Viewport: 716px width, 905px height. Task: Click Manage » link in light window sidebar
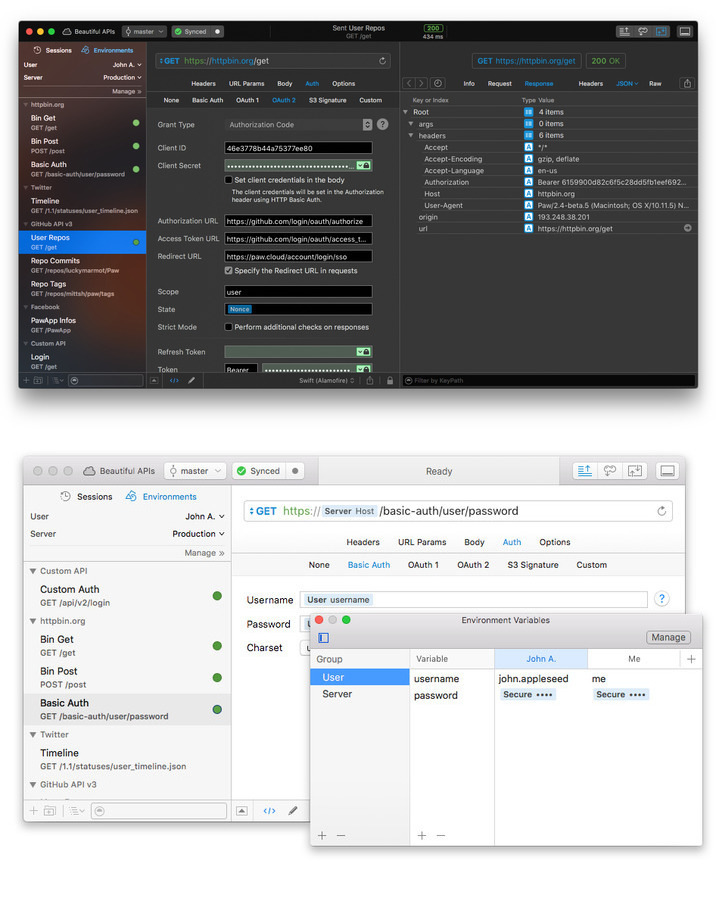click(204, 552)
